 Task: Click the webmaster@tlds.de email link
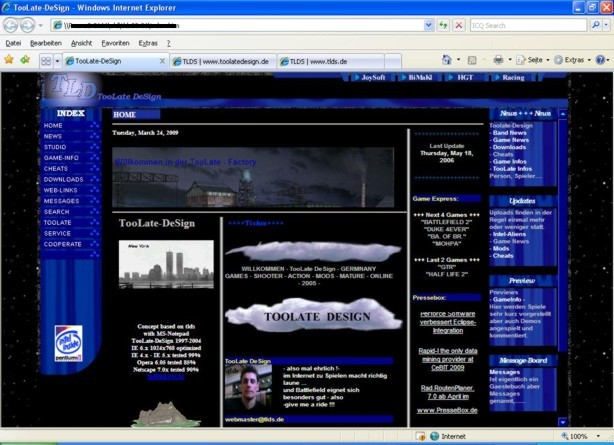[254, 420]
